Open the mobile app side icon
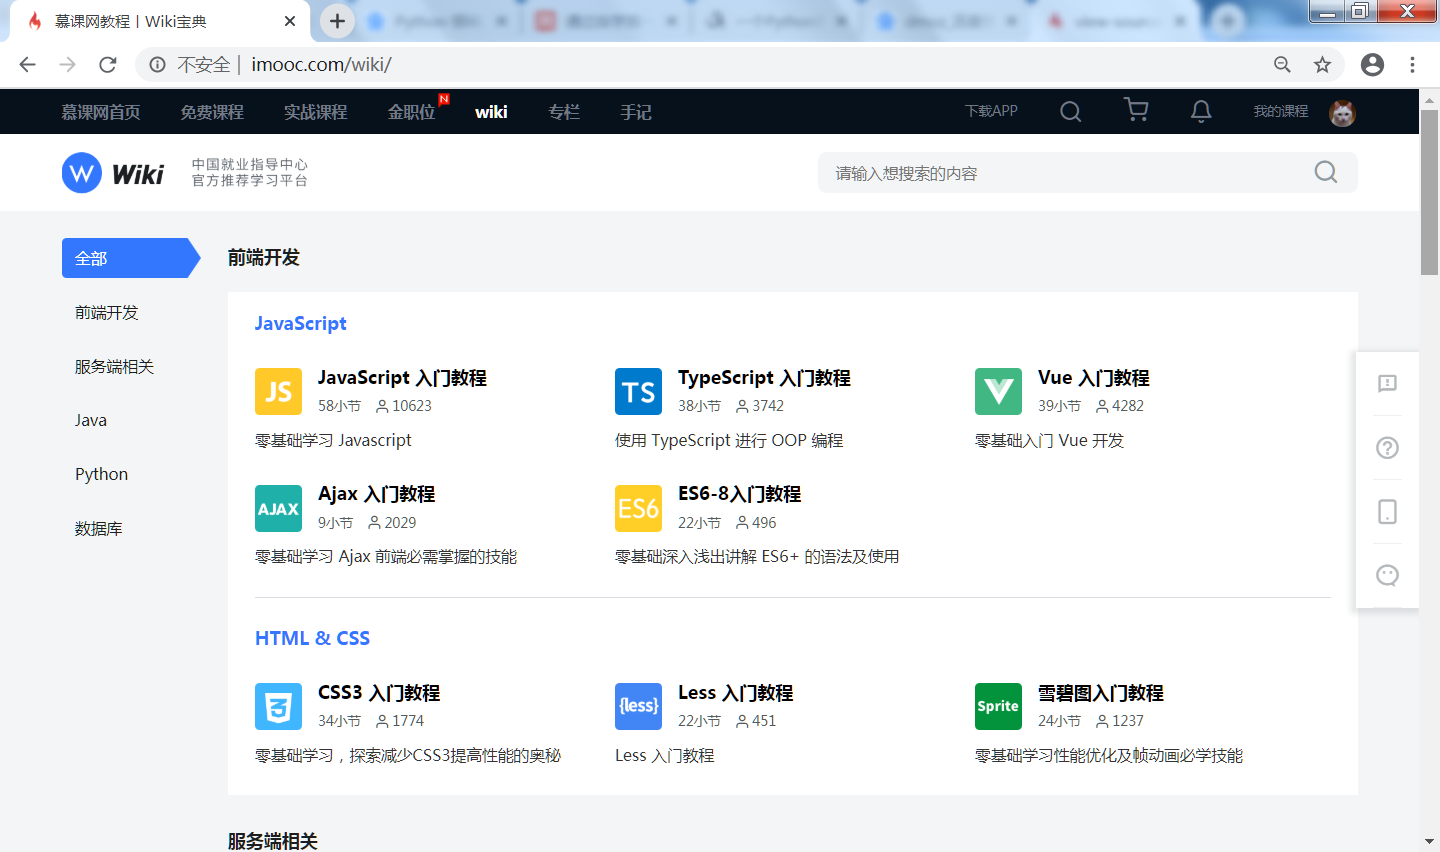Viewport: 1440px width, 852px height. click(x=1387, y=511)
